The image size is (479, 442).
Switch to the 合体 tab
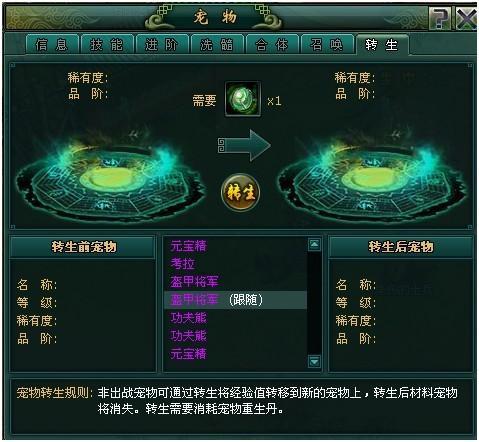[x=272, y=45]
